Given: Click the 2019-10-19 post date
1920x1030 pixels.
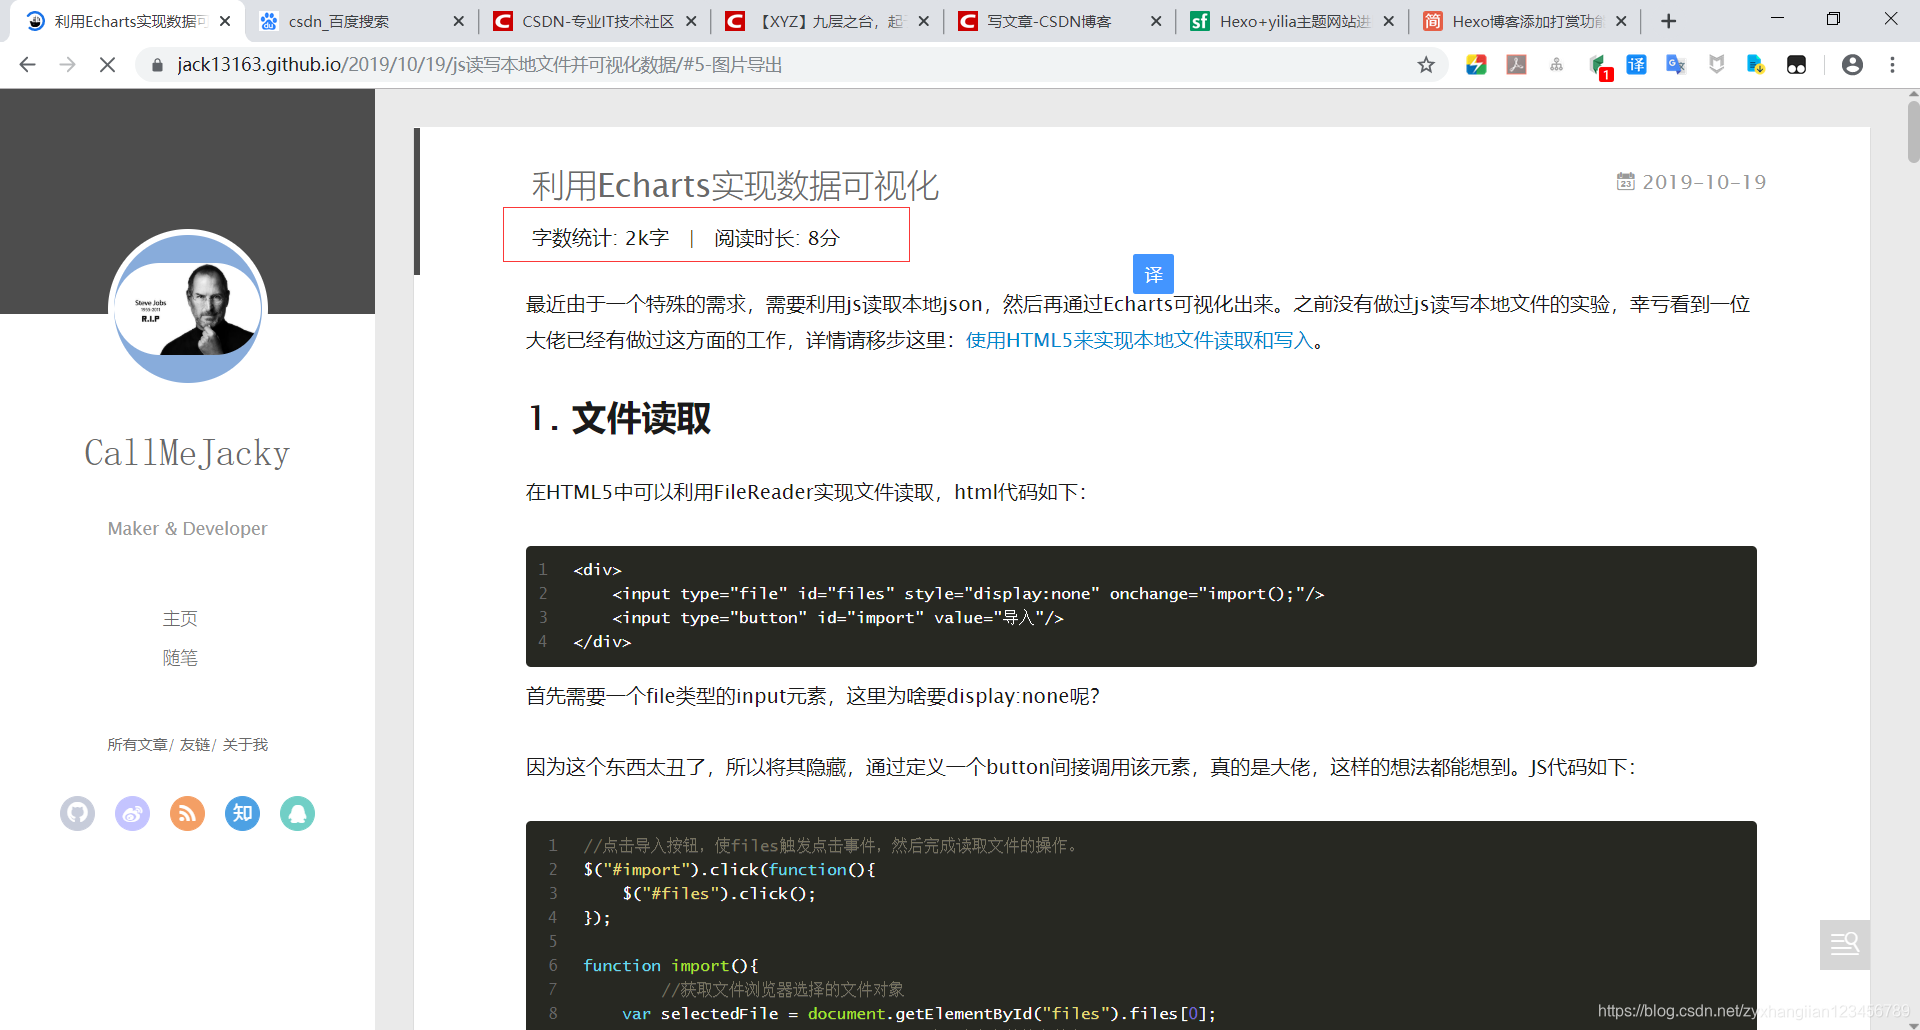Looking at the screenshot, I should coord(1704,182).
